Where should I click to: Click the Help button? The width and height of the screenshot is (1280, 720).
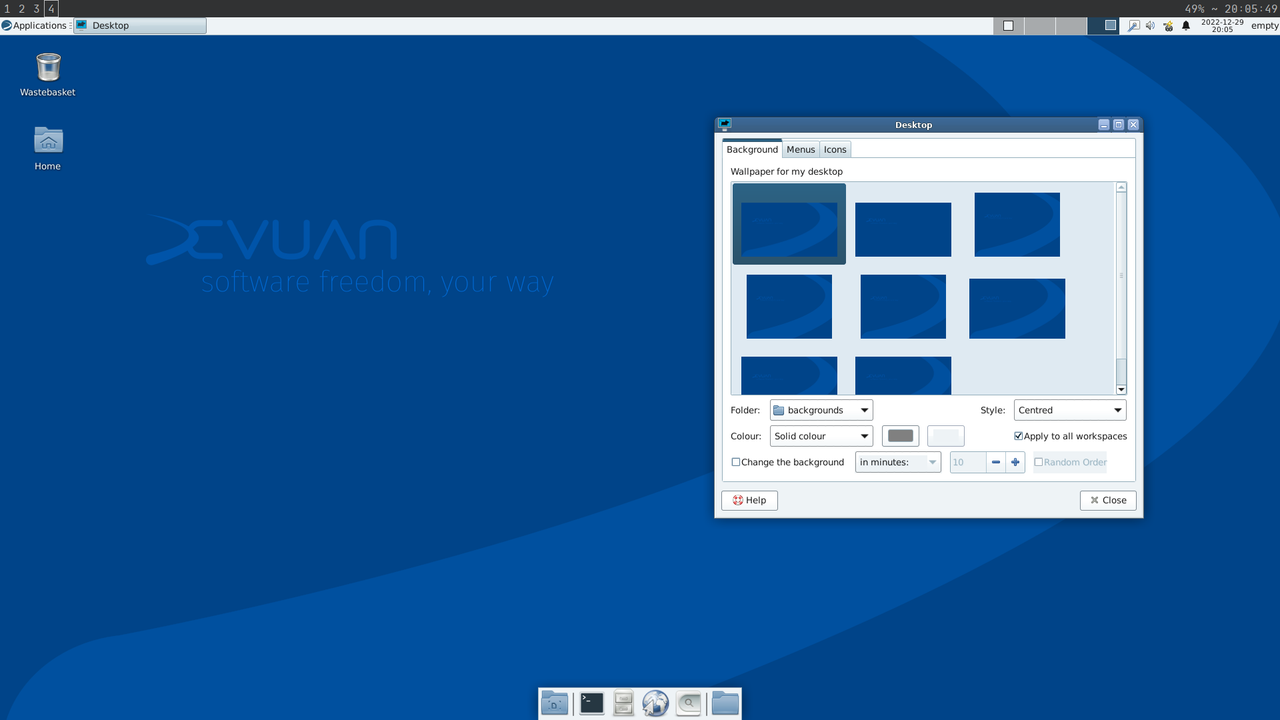tap(749, 500)
